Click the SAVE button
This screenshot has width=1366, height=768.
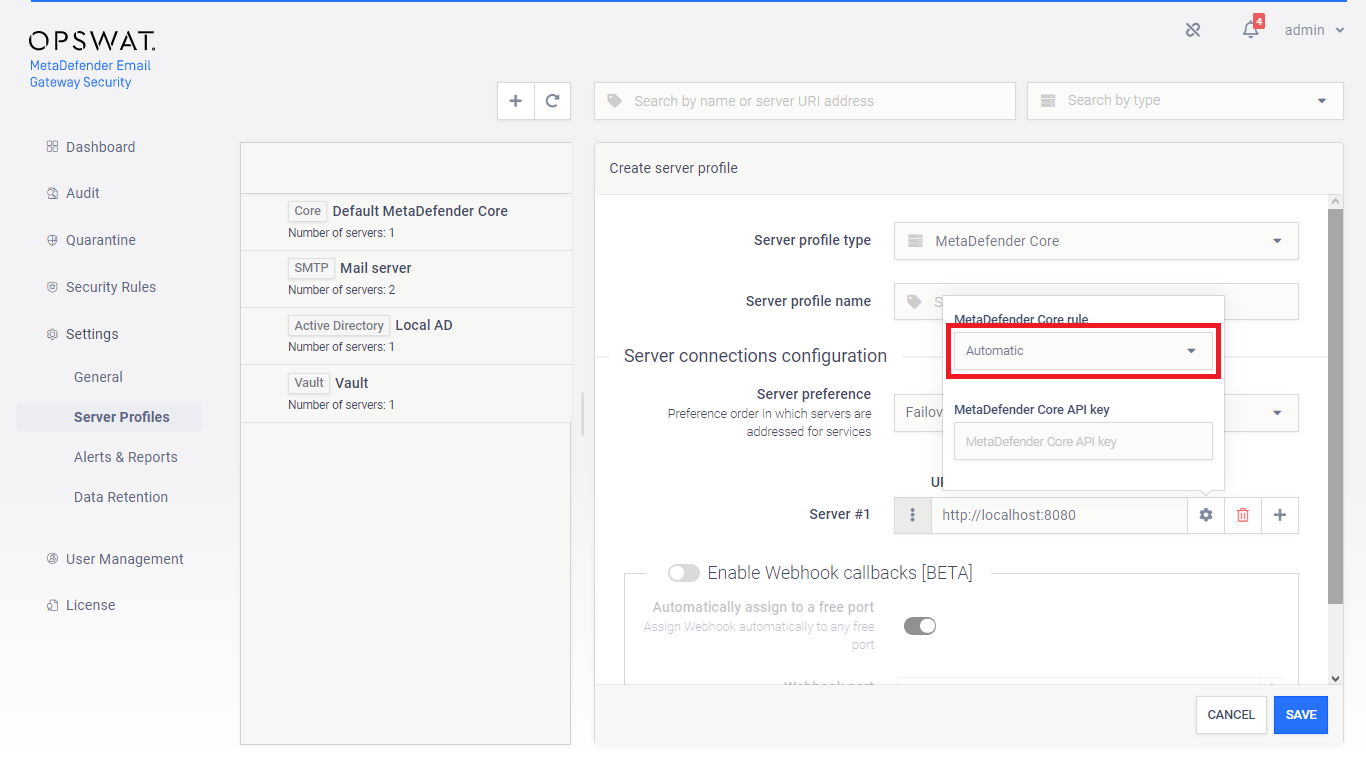(x=1301, y=715)
